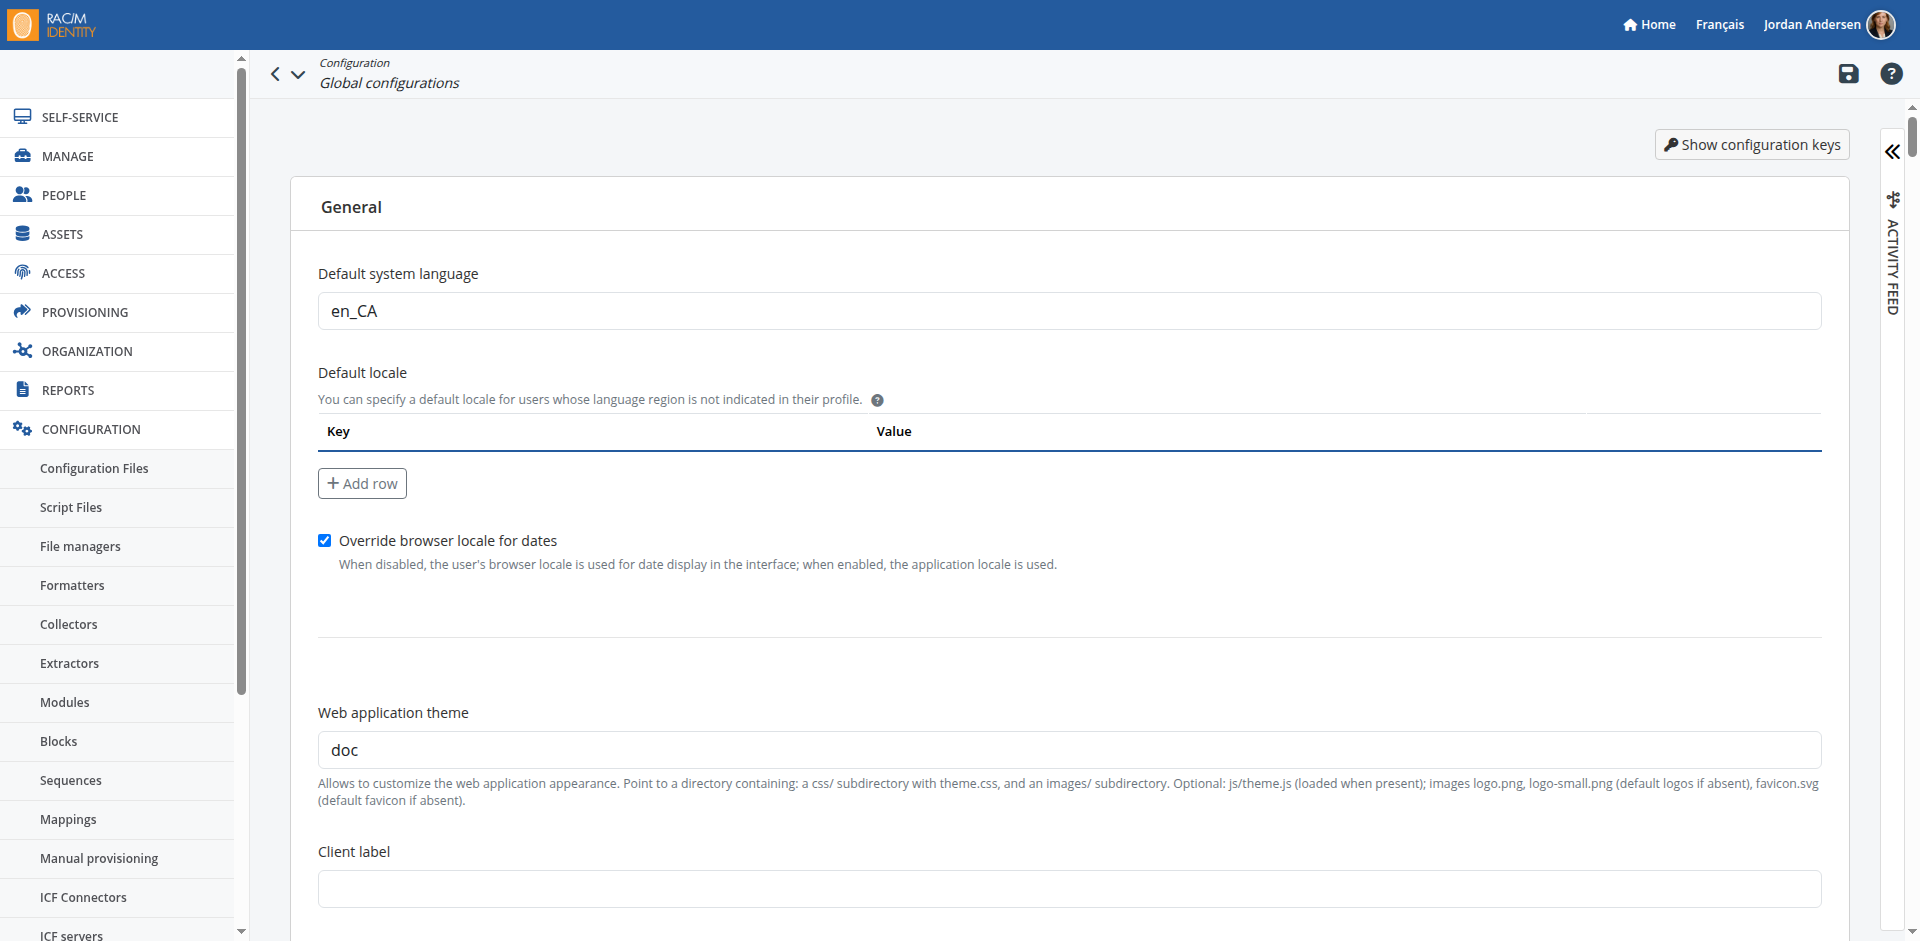1920x941 pixels.
Task: Click the save disk icon
Action: point(1848,74)
